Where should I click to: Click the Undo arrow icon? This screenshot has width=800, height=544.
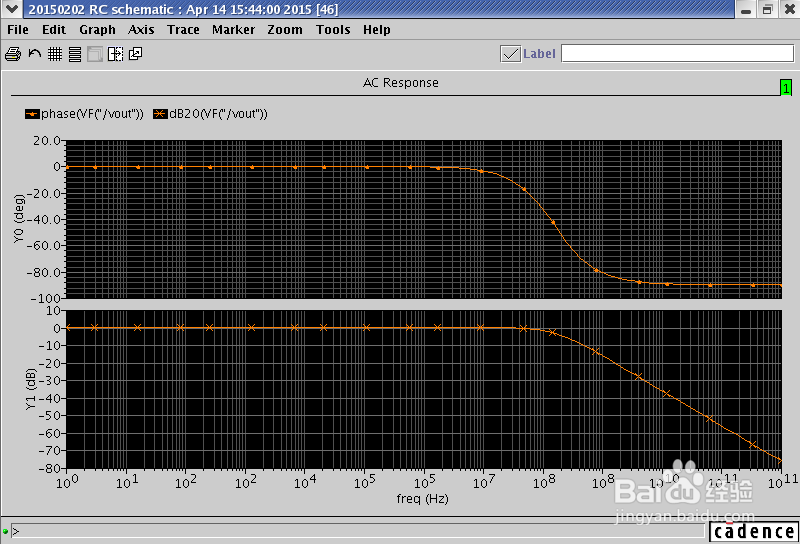coord(35,54)
